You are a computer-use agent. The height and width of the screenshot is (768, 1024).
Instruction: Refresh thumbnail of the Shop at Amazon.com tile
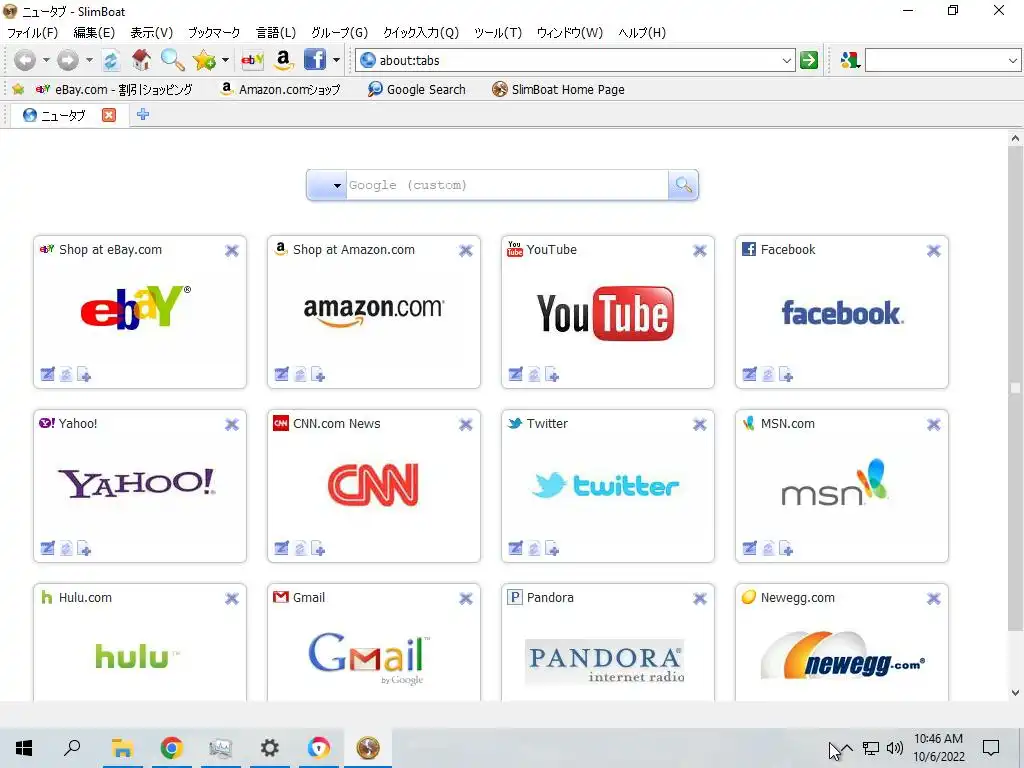click(x=300, y=374)
